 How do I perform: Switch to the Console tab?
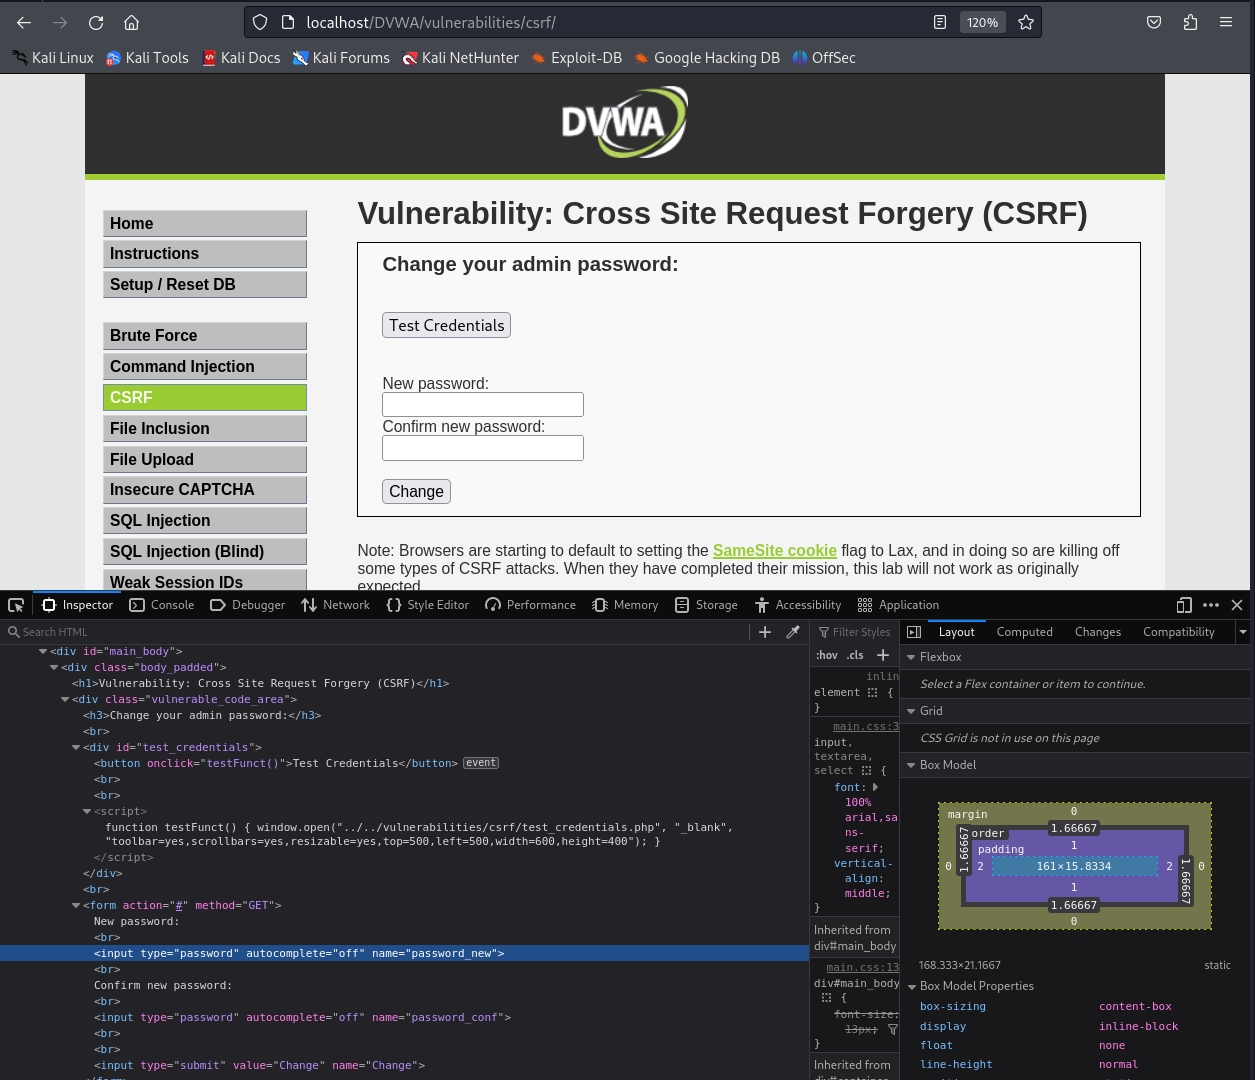(x=162, y=605)
